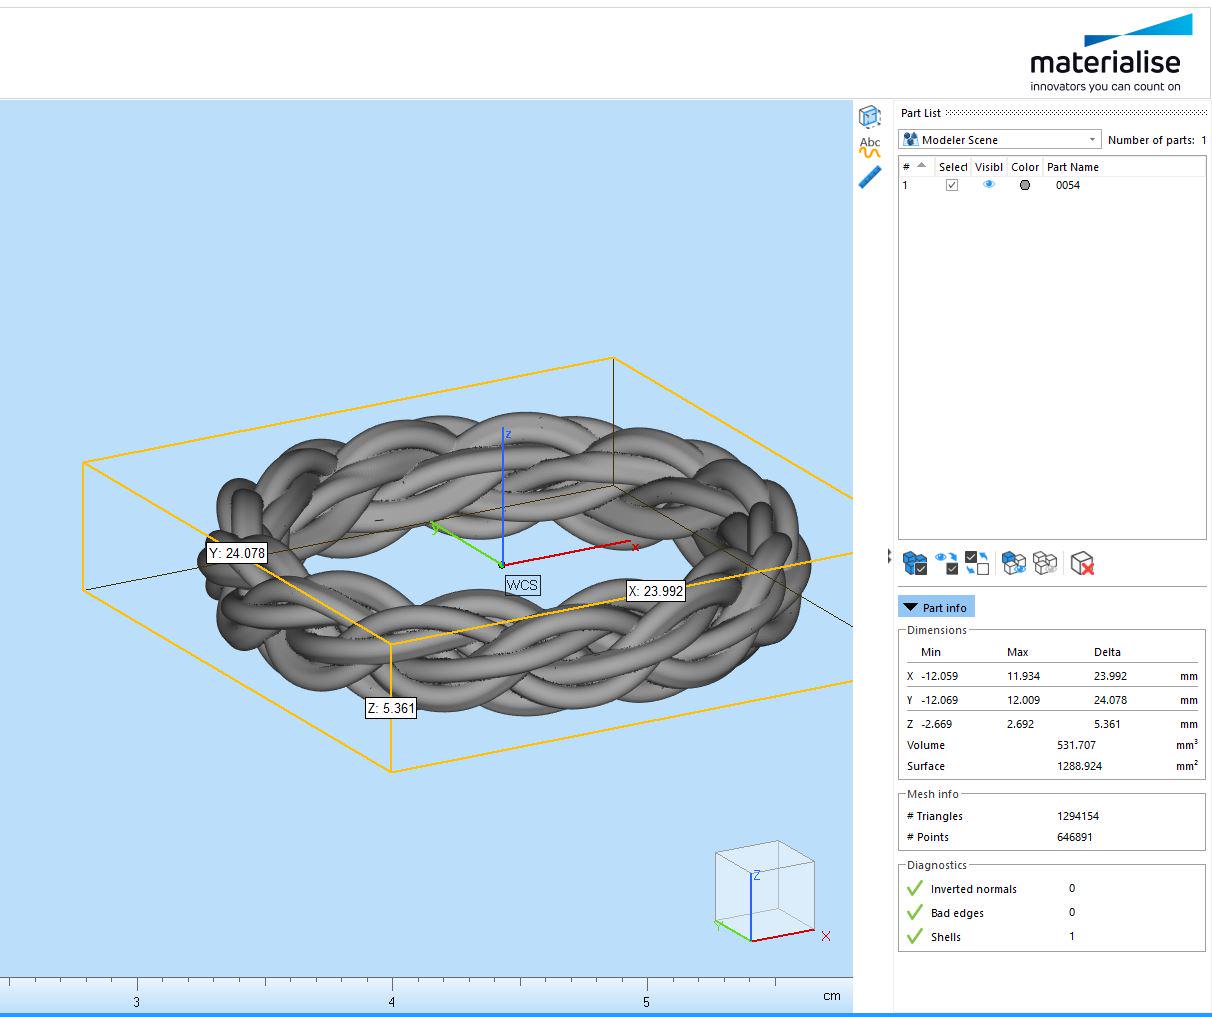Click the show selected parts icon
1212x1017 pixels.
point(1014,563)
